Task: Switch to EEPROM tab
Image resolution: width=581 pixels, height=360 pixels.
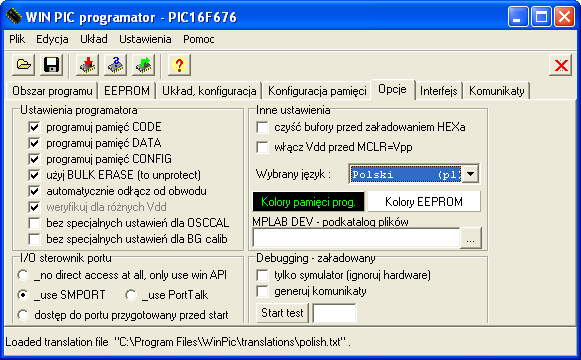Action: [127, 91]
